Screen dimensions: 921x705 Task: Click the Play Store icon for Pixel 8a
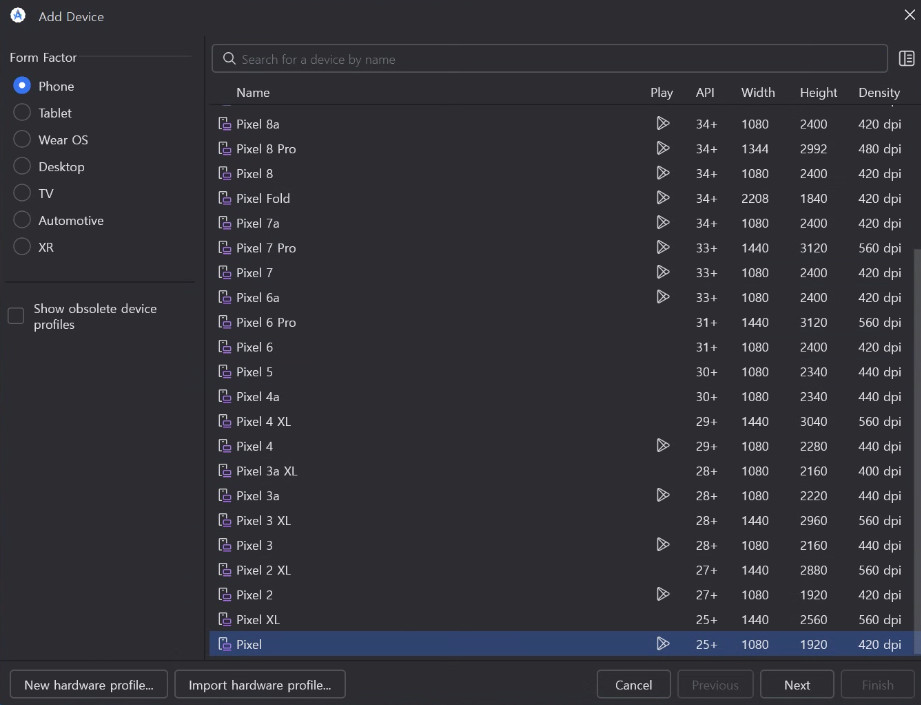(x=663, y=123)
